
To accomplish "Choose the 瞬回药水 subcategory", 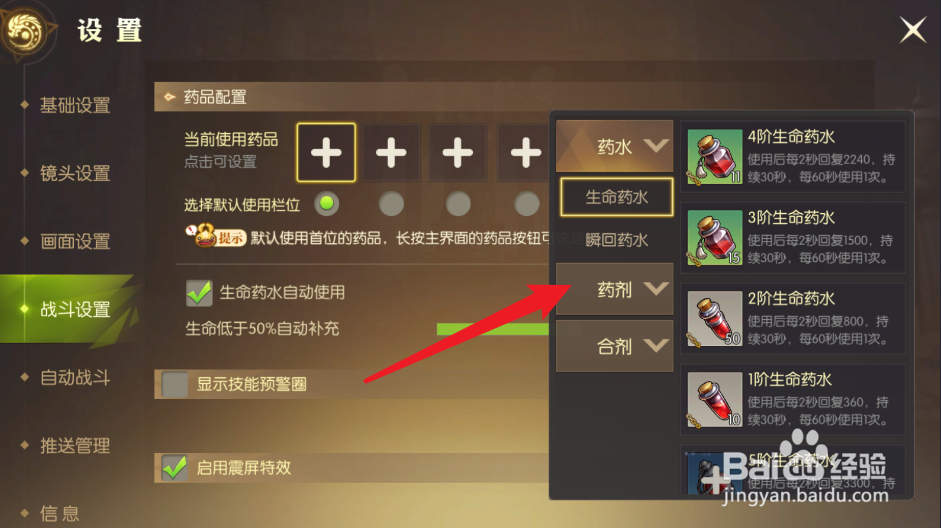I will tap(616, 240).
